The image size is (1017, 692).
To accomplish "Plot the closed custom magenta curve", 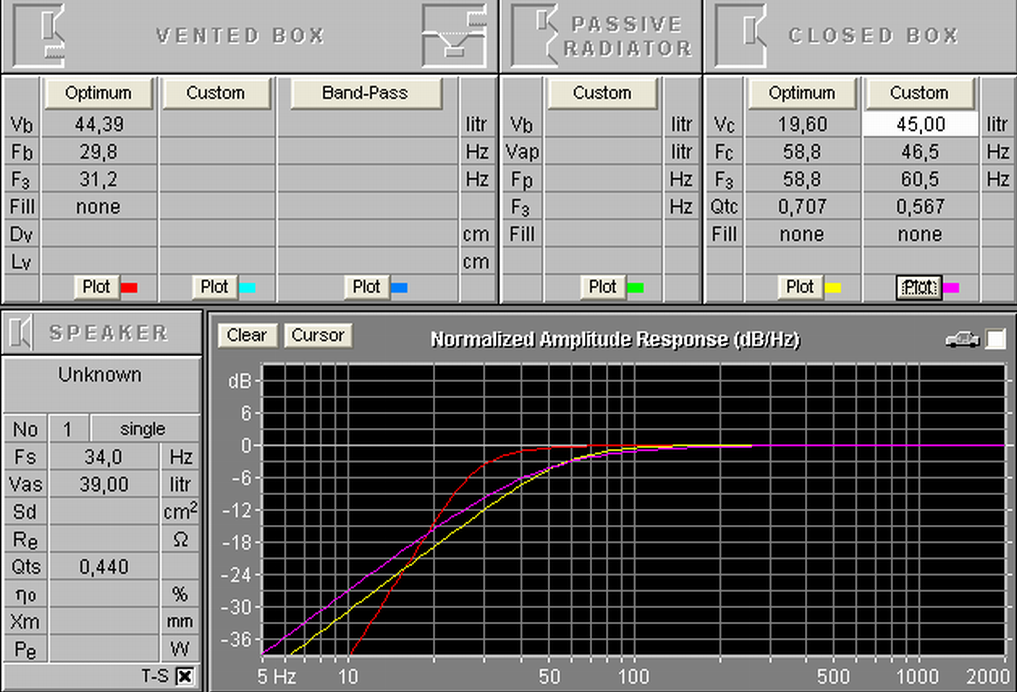I will [919, 287].
